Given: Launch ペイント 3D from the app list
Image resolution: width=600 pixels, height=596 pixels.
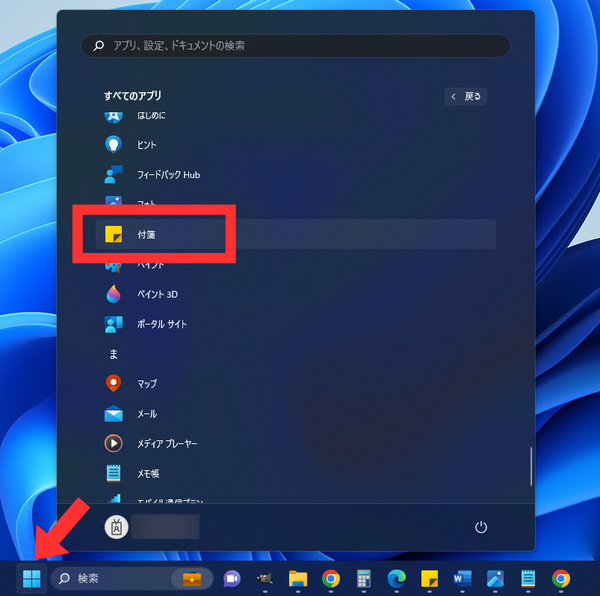Looking at the screenshot, I should 295,294.
